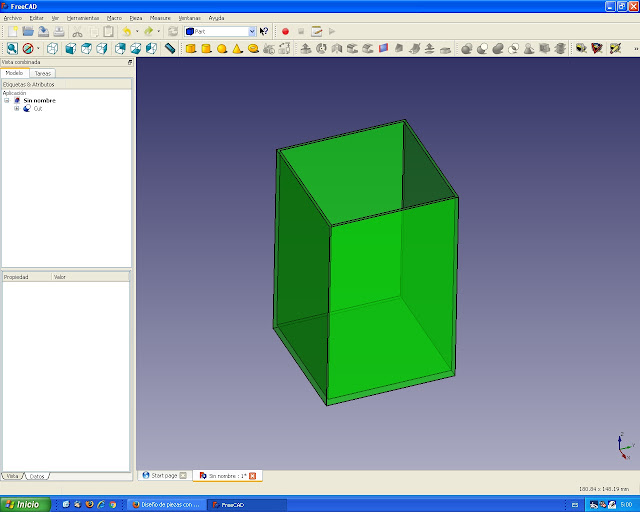The height and width of the screenshot is (512, 640).
Task: Save the document with the Save icon
Action: tap(43, 31)
